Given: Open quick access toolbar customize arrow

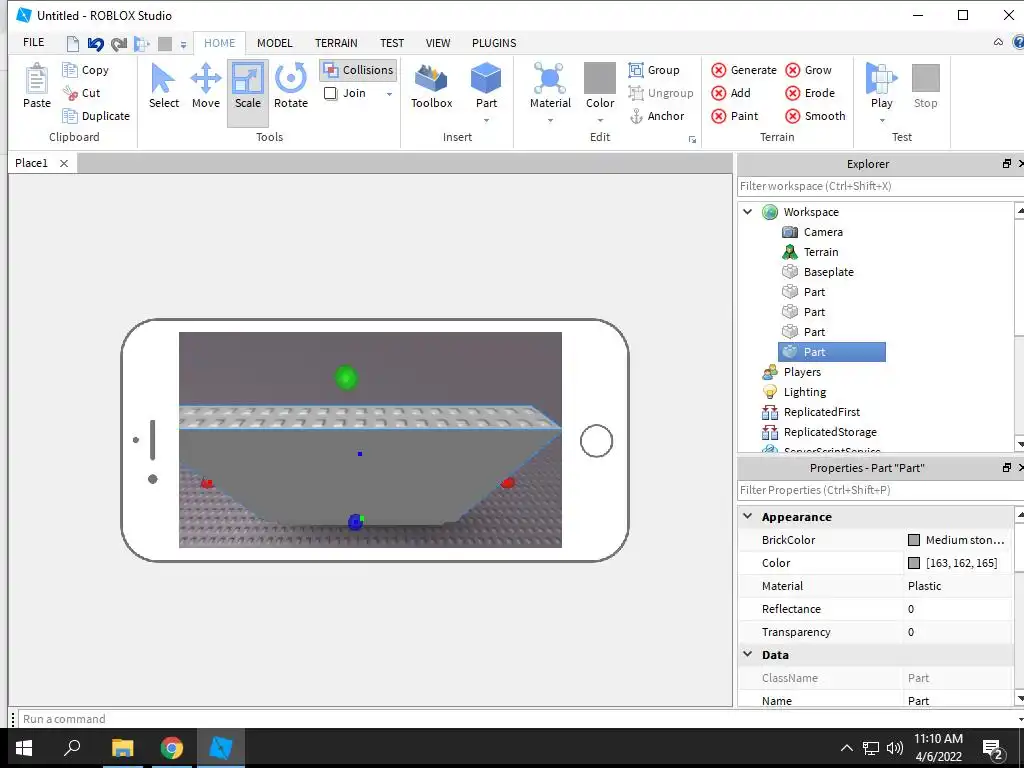Looking at the screenshot, I should coord(184,45).
